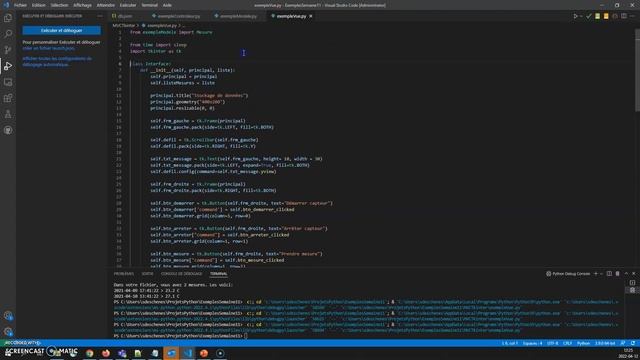Click the yellow document icon in toolbar

click(606, 16)
